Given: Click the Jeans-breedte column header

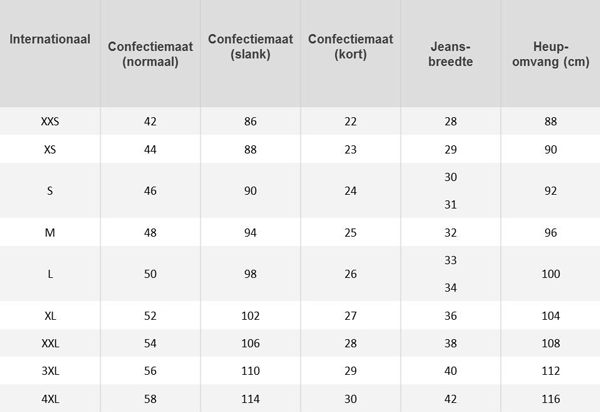Looking at the screenshot, I should (x=450, y=54).
